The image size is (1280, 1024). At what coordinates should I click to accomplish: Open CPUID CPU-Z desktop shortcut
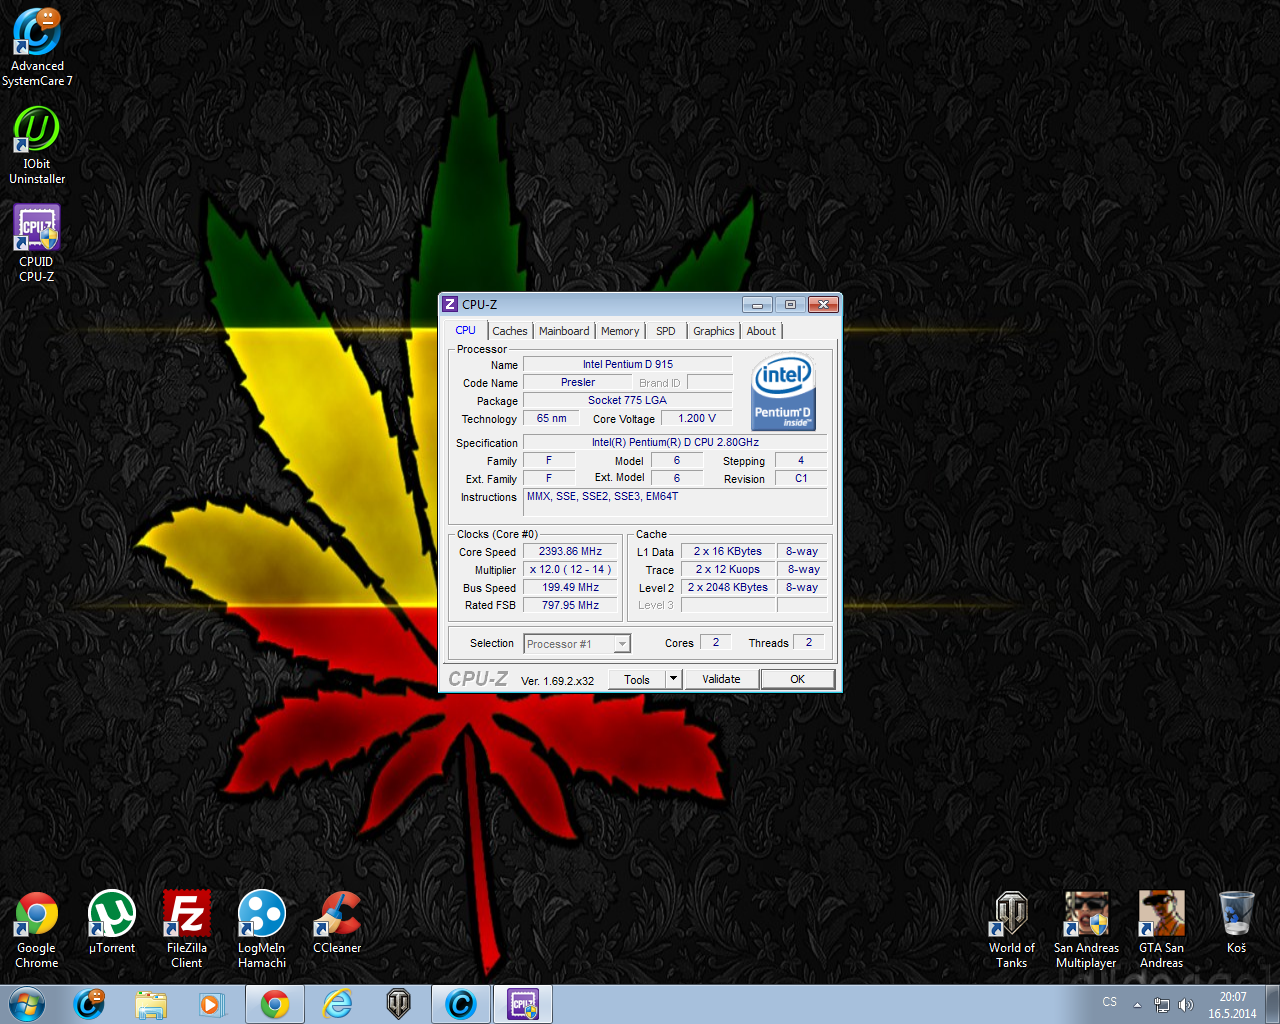coord(37,243)
